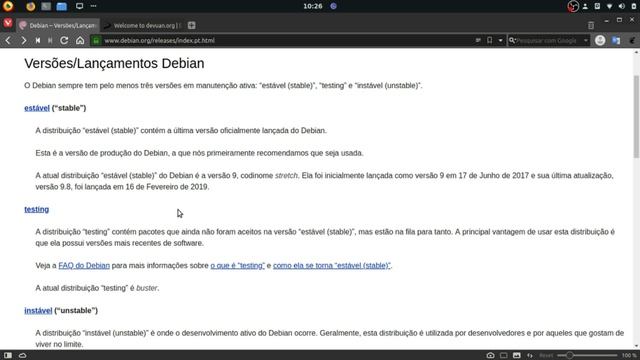The width and height of the screenshot is (640, 360).
Task: Click the Versões/Lançamentos Debian heading
Action: coord(114,63)
